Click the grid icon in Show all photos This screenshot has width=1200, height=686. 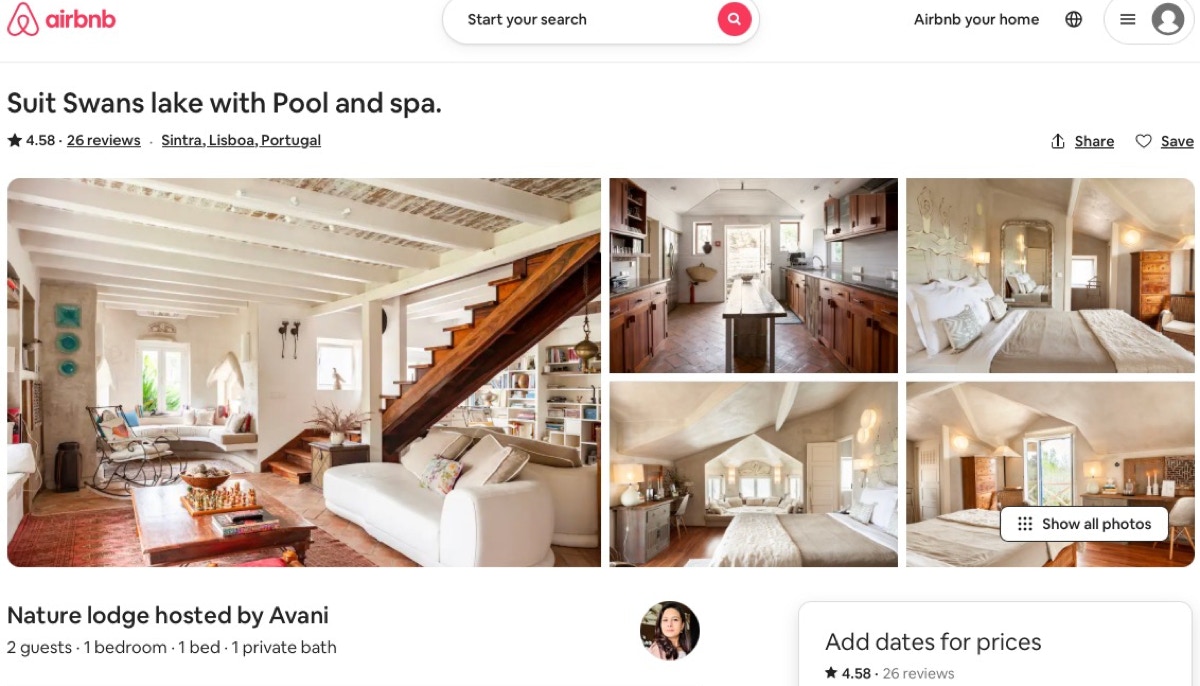(x=1025, y=524)
